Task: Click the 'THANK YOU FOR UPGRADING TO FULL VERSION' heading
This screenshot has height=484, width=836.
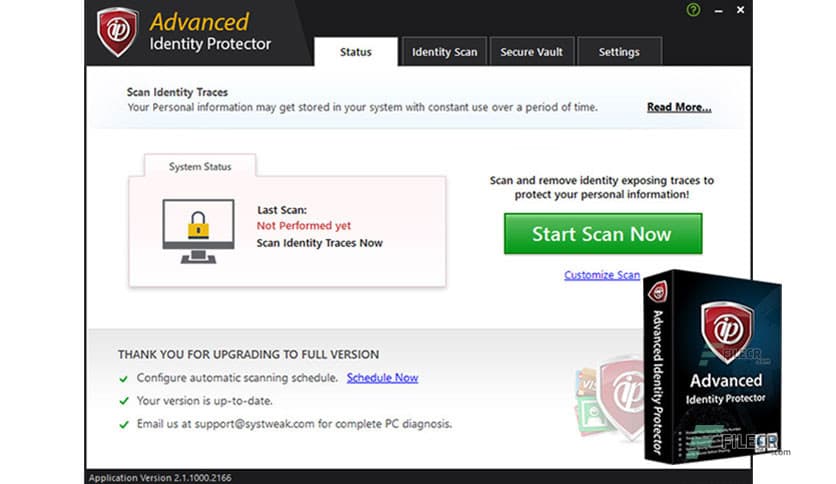Action: pos(248,354)
